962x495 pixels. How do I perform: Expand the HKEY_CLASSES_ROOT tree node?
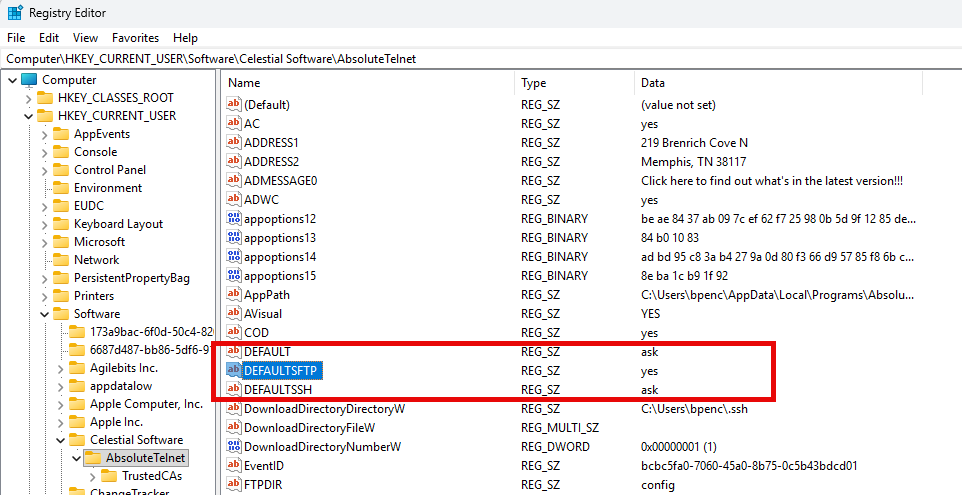point(28,98)
